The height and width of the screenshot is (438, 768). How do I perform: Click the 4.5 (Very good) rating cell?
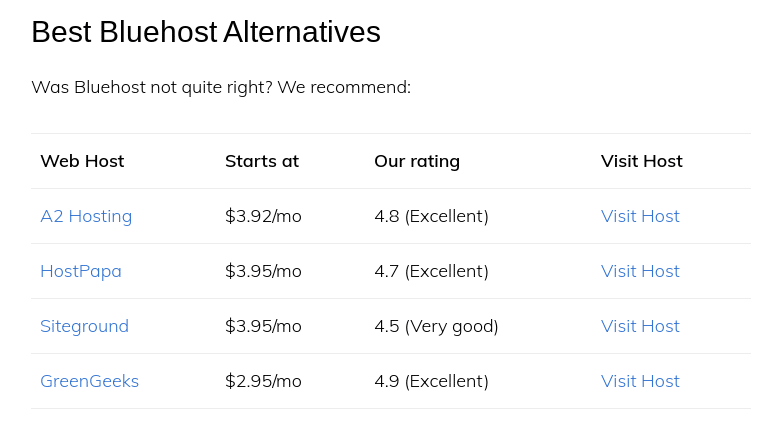coord(436,326)
